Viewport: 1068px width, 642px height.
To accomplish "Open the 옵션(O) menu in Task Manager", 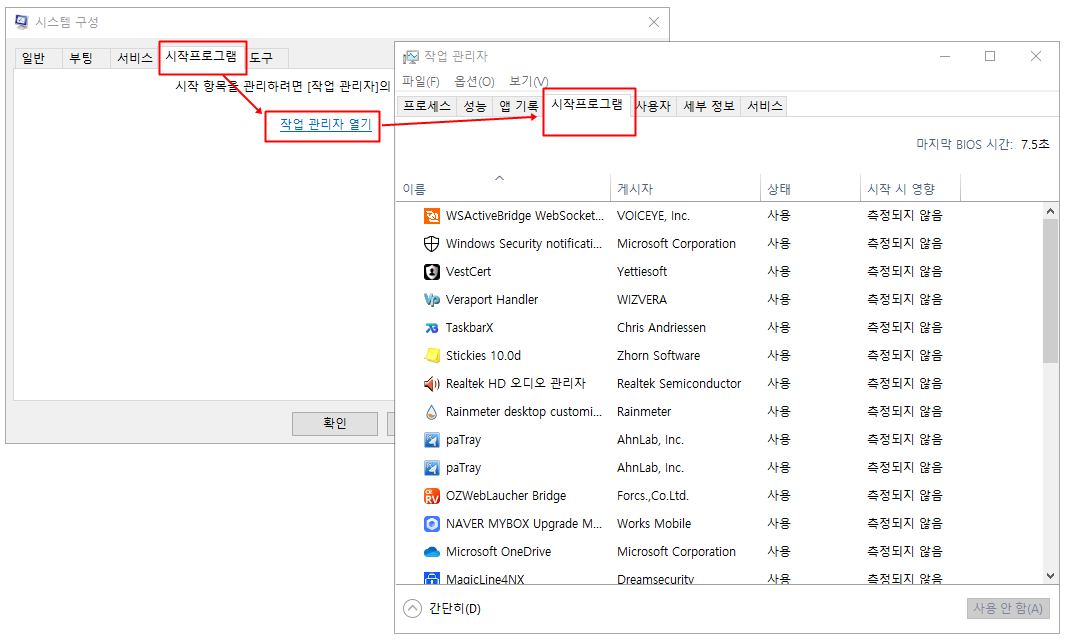I will [x=474, y=82].
